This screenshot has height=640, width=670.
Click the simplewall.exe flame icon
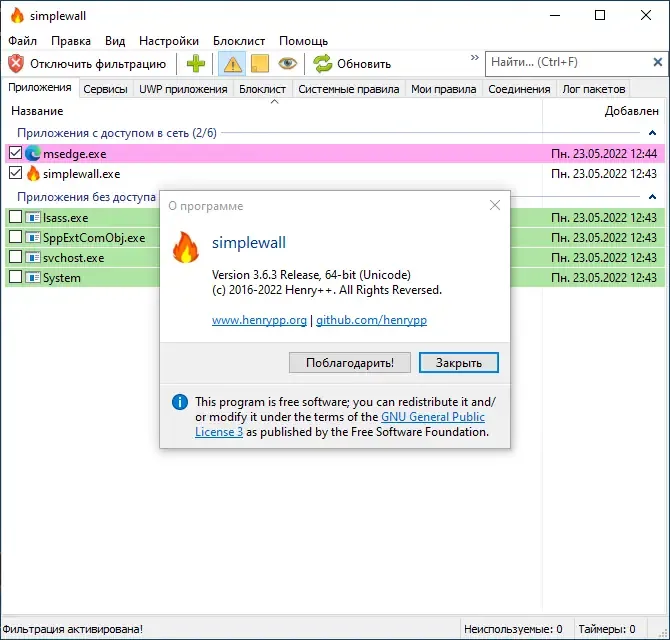click(x=33, y=173)
